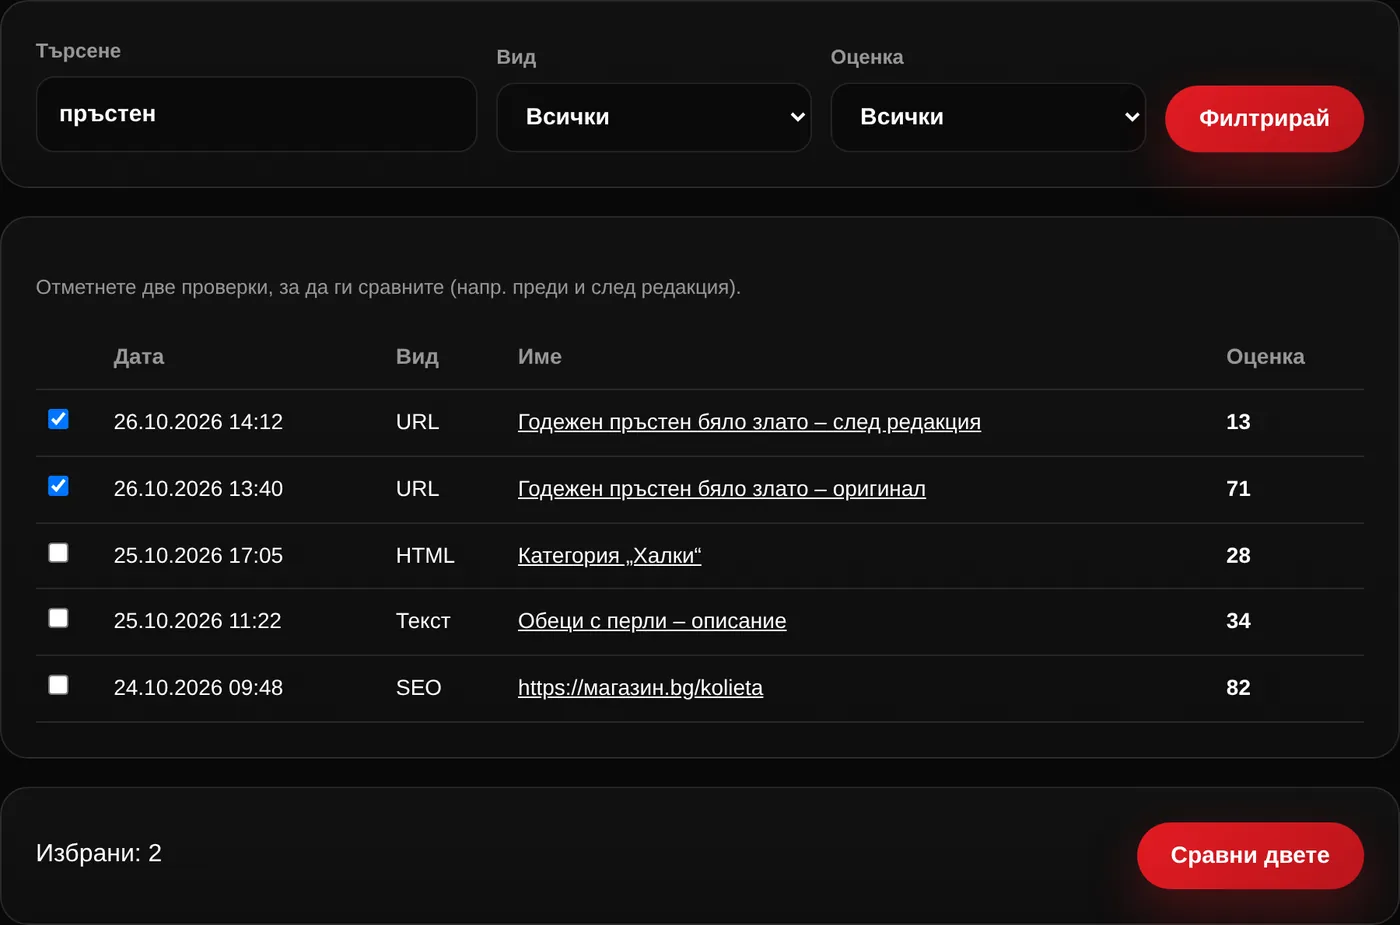Click the score value 28

pos(1238,556)
